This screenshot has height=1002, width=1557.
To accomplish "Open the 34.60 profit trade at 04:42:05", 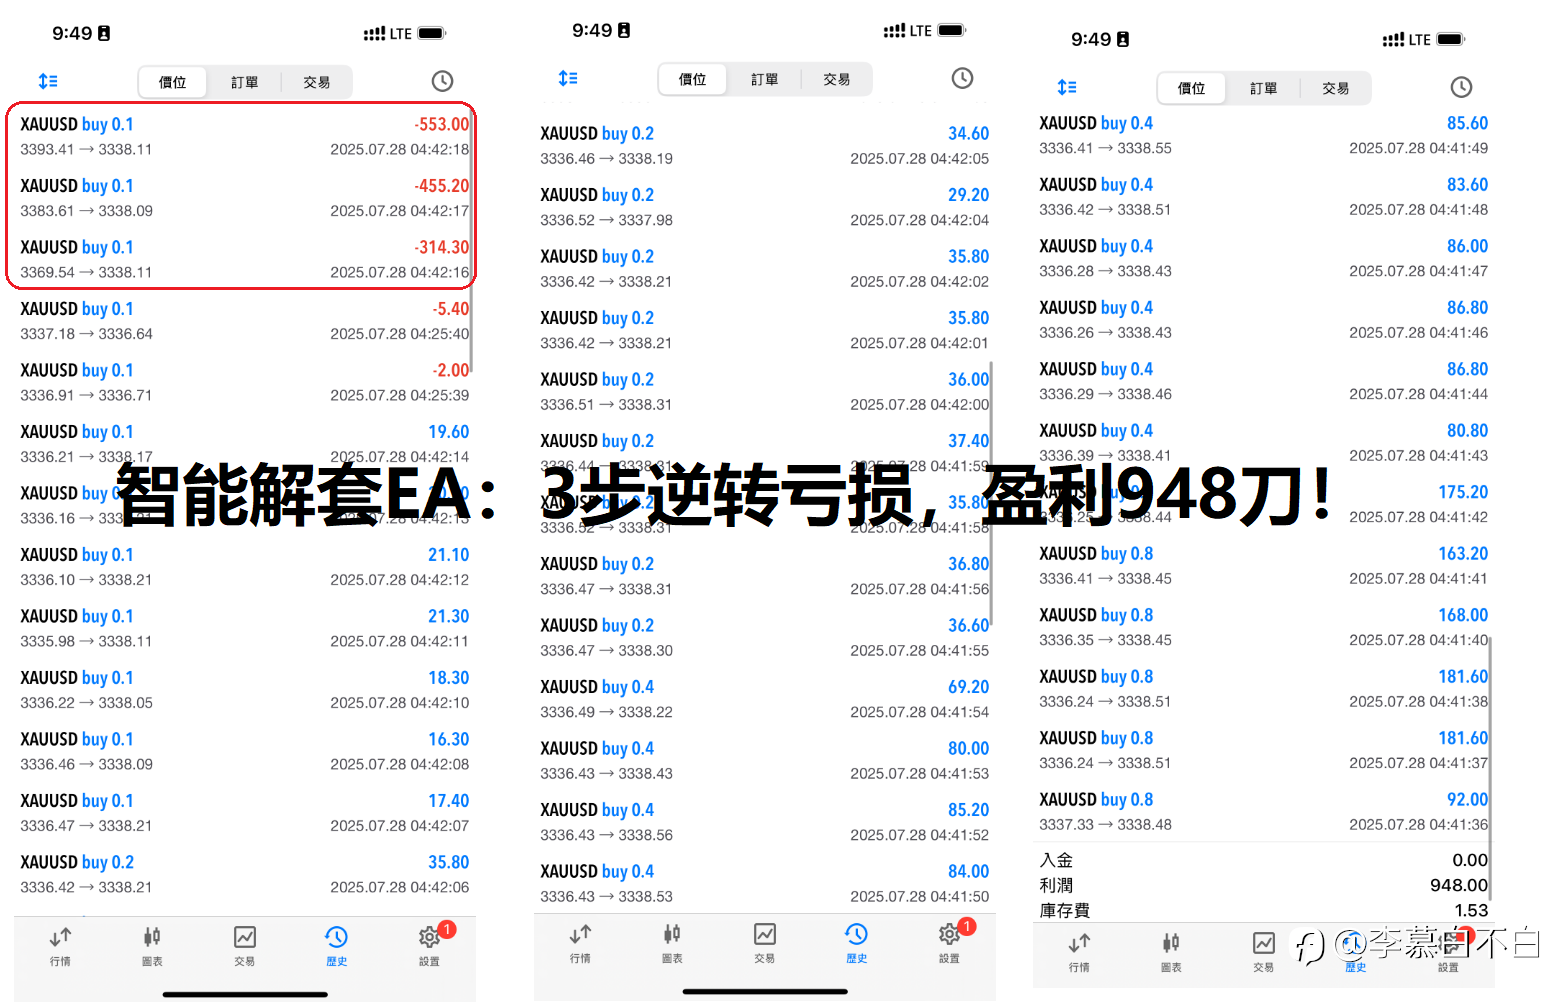I will click(x=764, y=145).
